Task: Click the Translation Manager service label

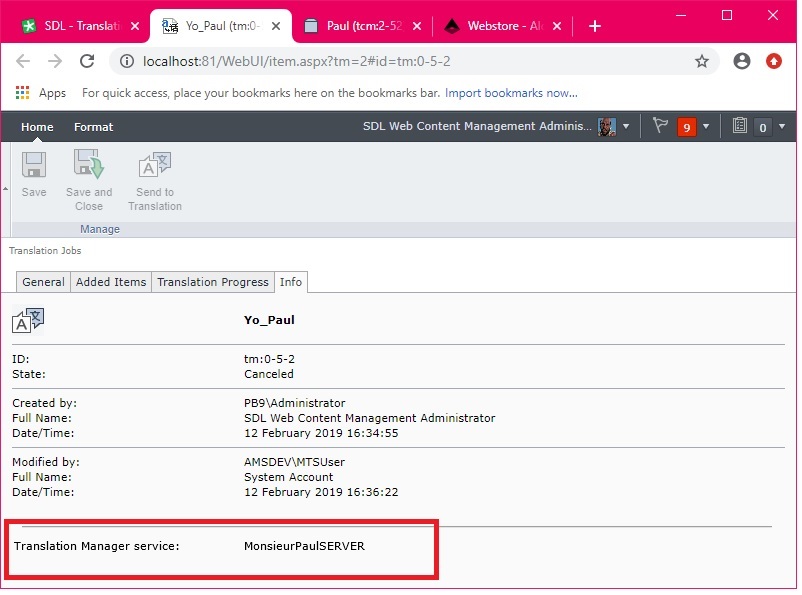Action: (97, 546)
